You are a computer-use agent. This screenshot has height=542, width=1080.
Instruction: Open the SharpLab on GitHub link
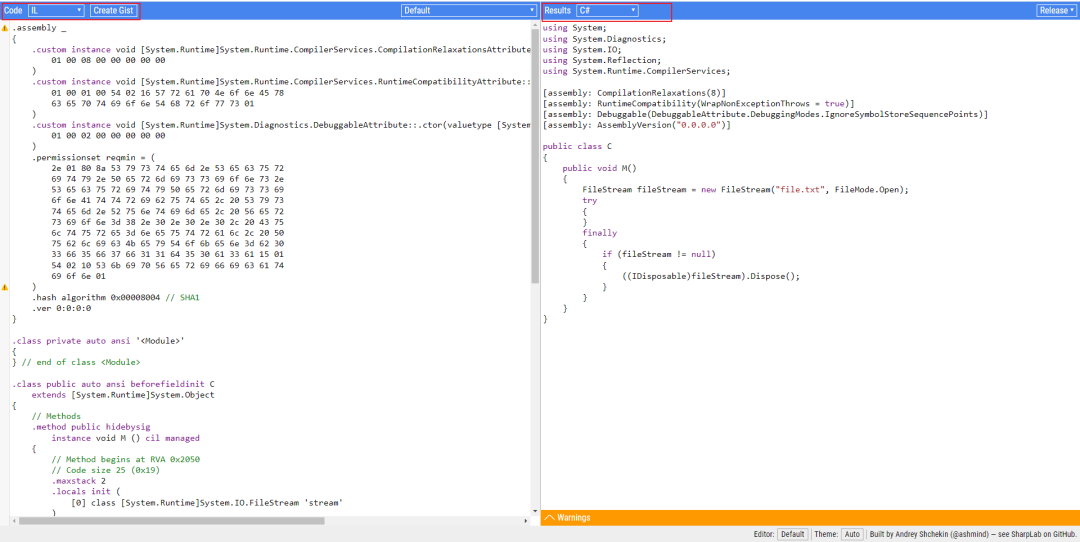coord(1043,534)
